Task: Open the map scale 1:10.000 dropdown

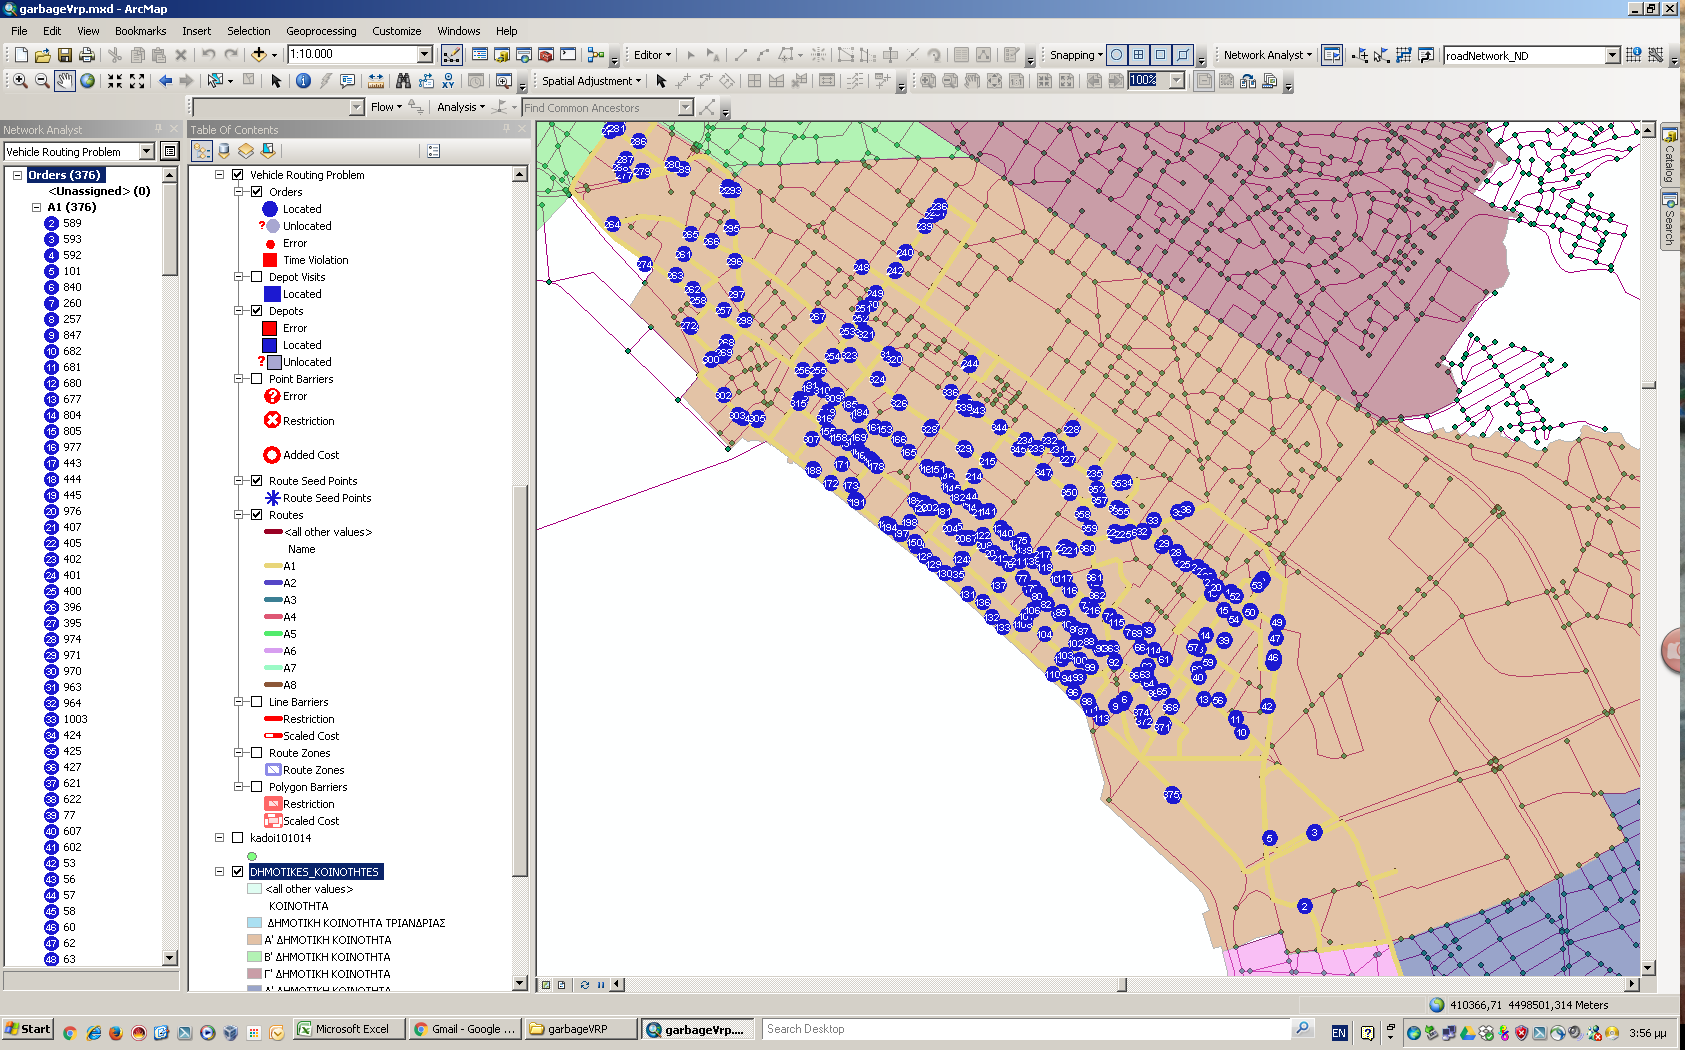Action: click(x=425, y=55)
